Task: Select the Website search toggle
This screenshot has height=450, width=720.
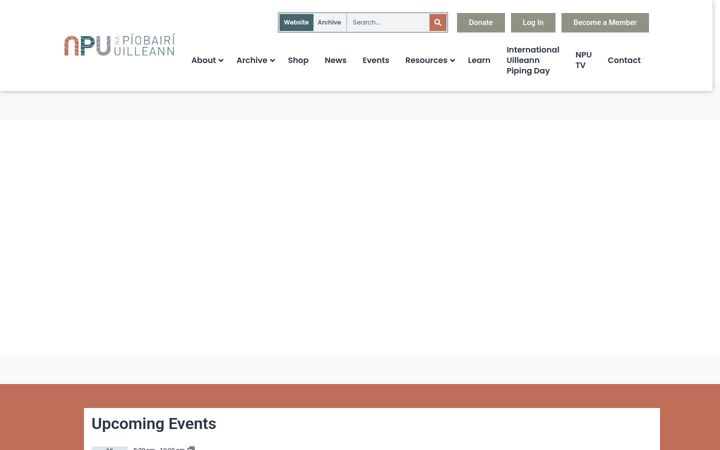Action: [296, 22]
